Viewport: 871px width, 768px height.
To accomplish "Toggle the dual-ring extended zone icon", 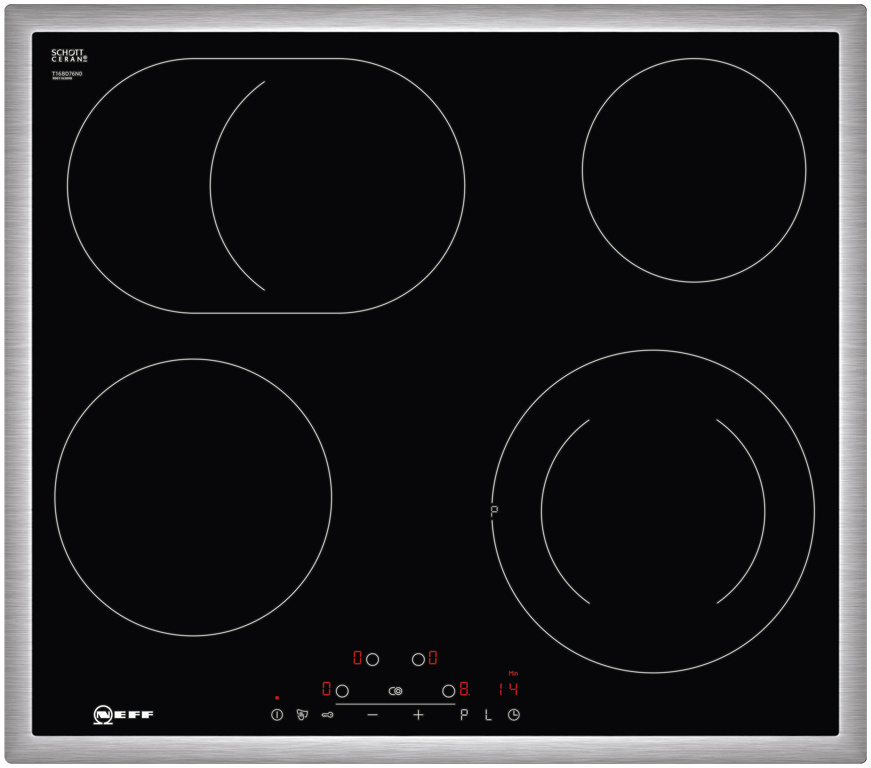I will (x=396, y=691).
